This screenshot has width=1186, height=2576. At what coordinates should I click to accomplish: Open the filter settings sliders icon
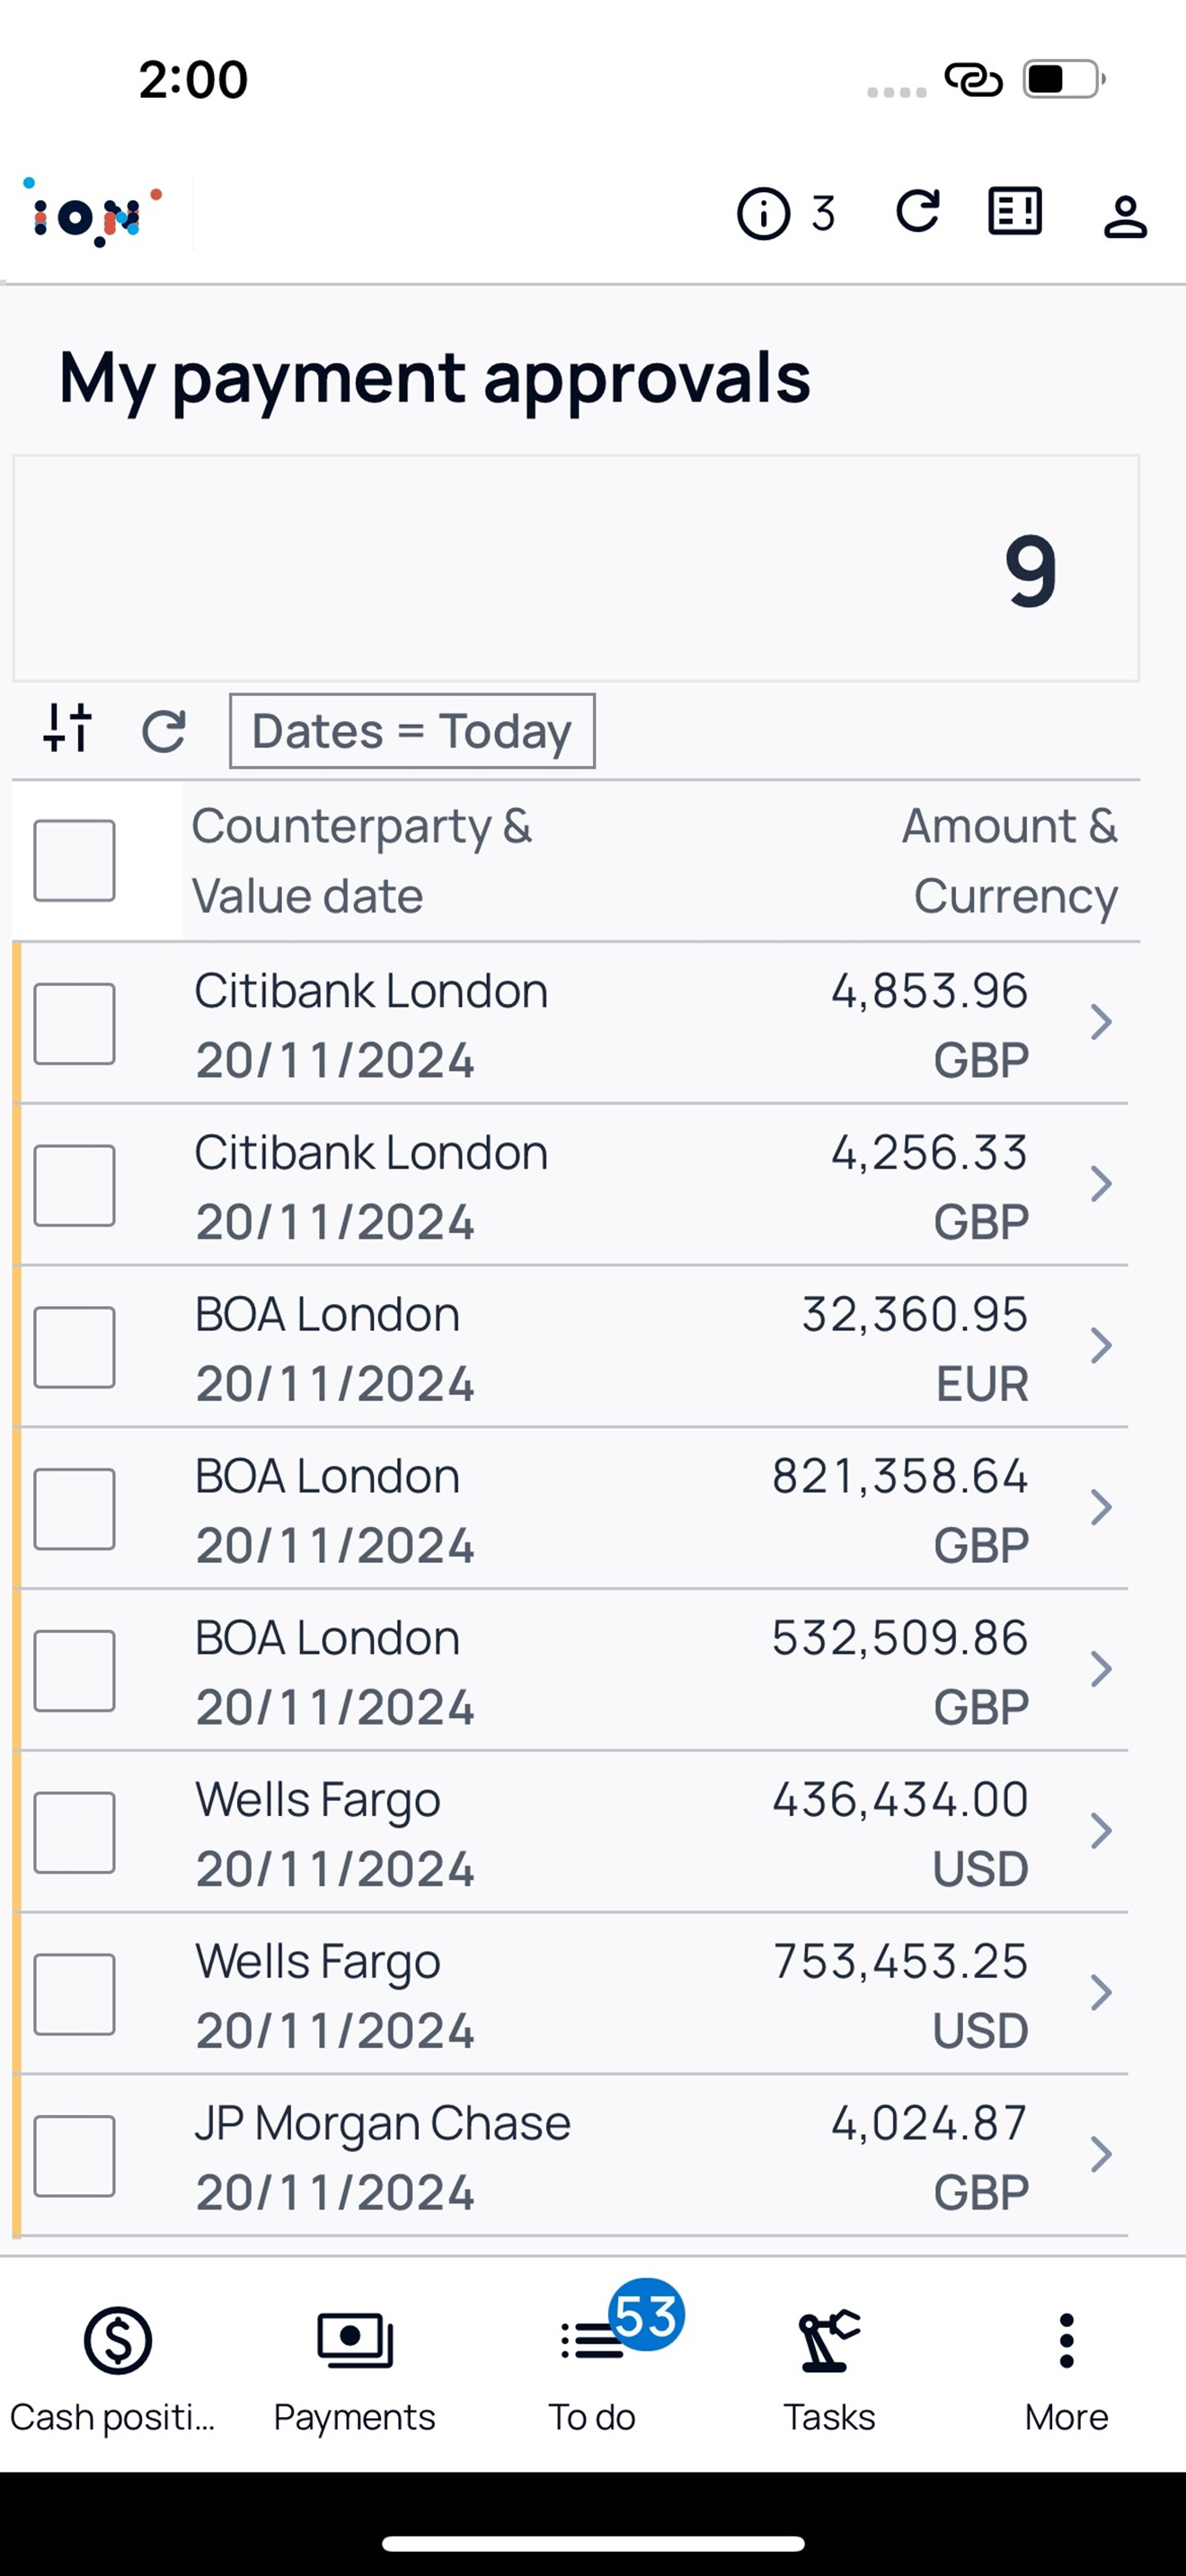(68, 728)
